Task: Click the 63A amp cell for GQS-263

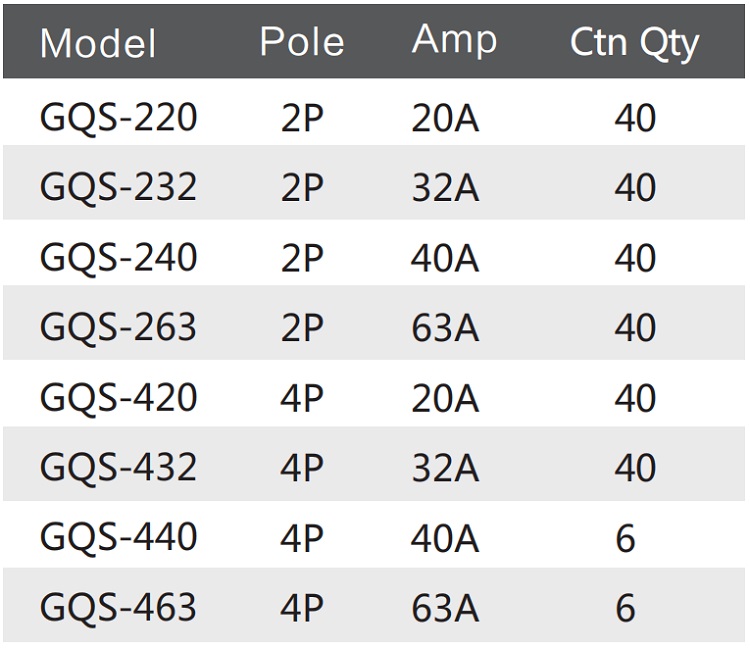Action: pyautogui.click(x=445, y=329)
